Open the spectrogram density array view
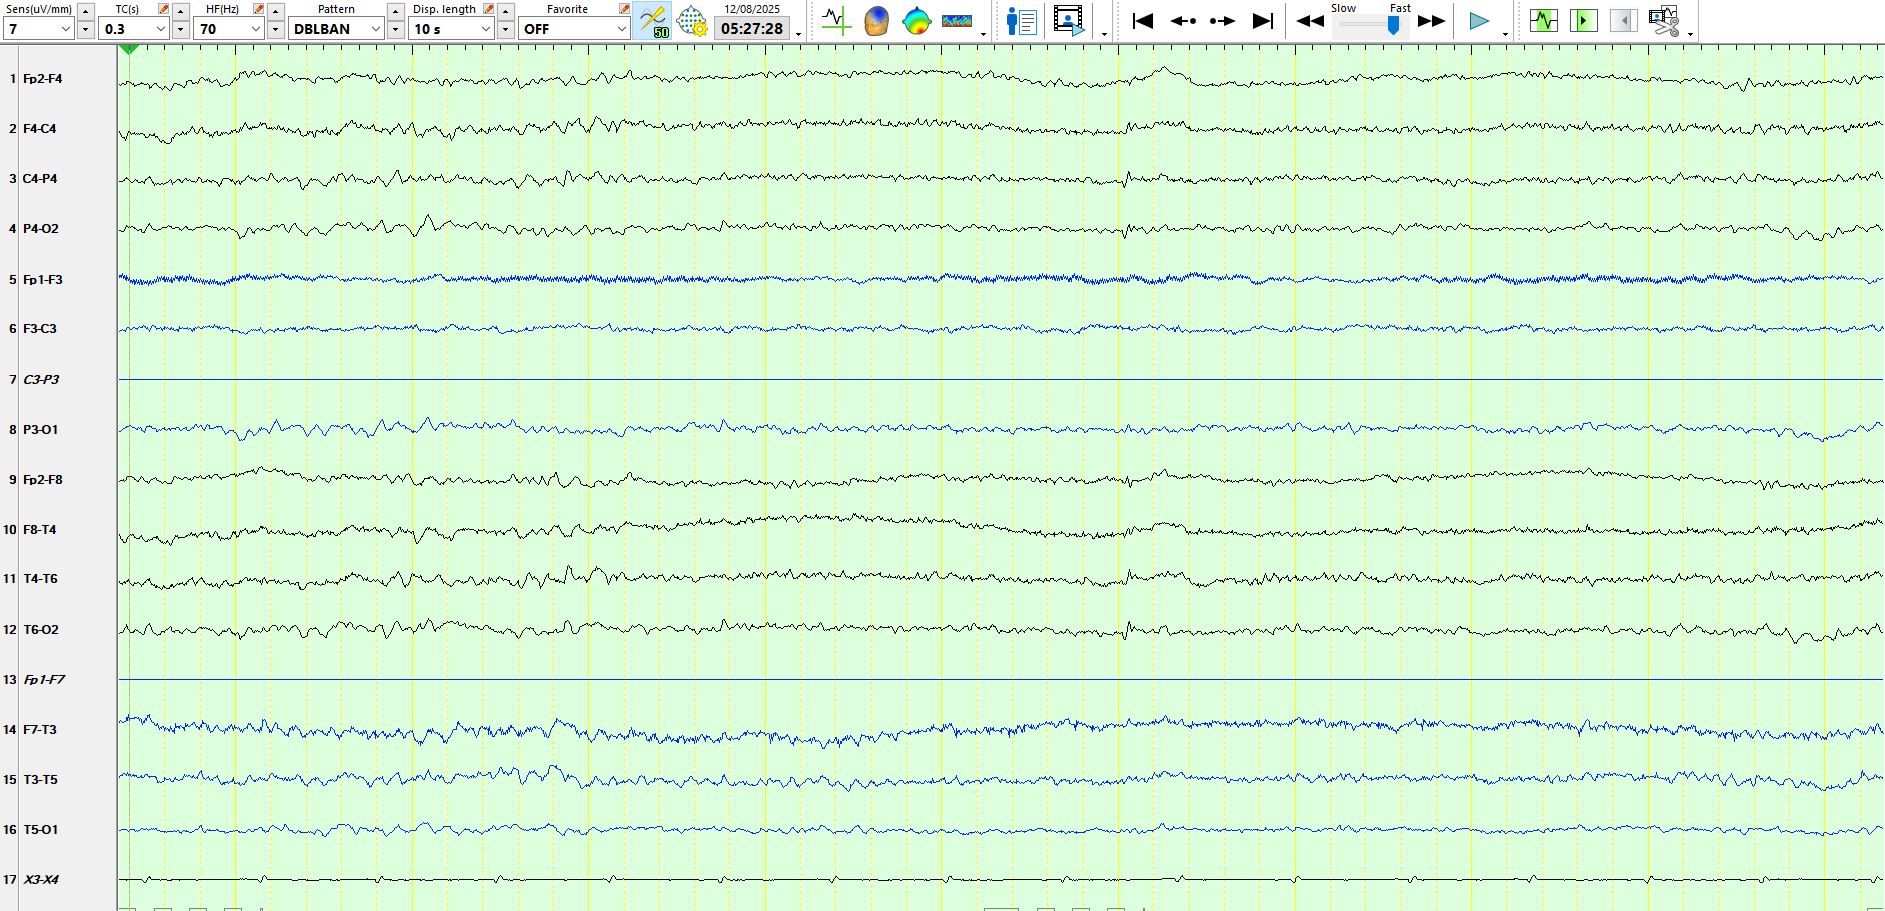 957,21
